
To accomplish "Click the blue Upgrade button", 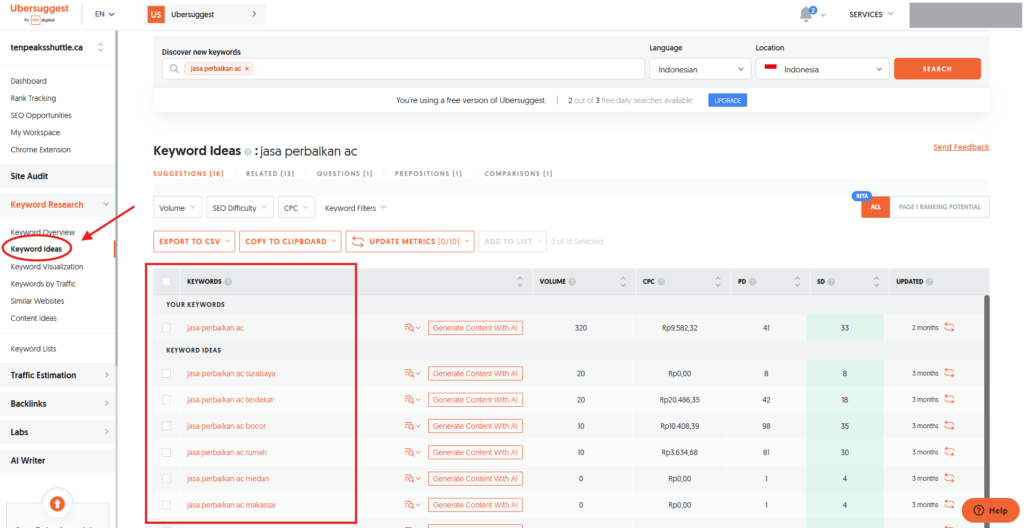I will pos(728,101).
